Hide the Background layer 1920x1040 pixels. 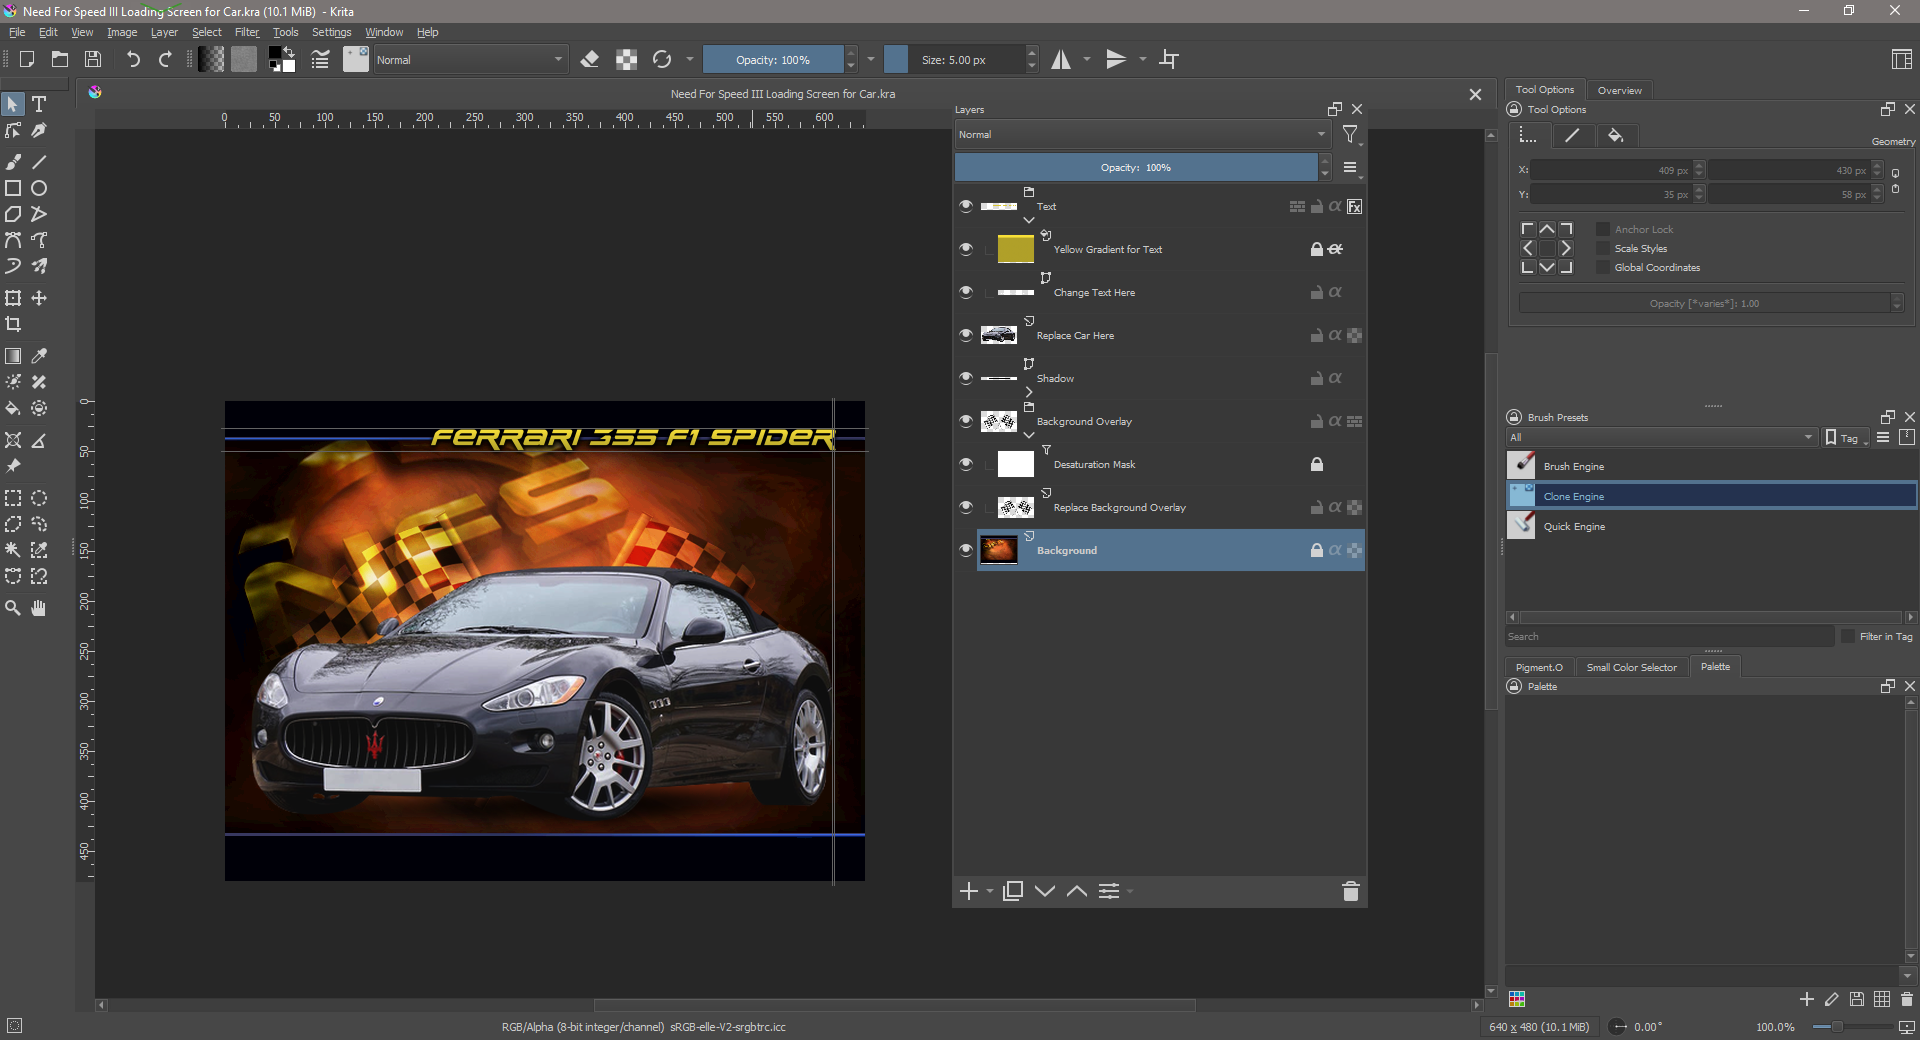(x=966, y=550)
